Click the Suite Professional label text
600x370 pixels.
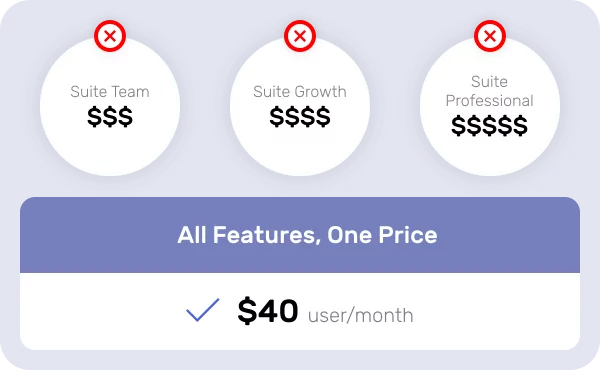pos(490,91)
